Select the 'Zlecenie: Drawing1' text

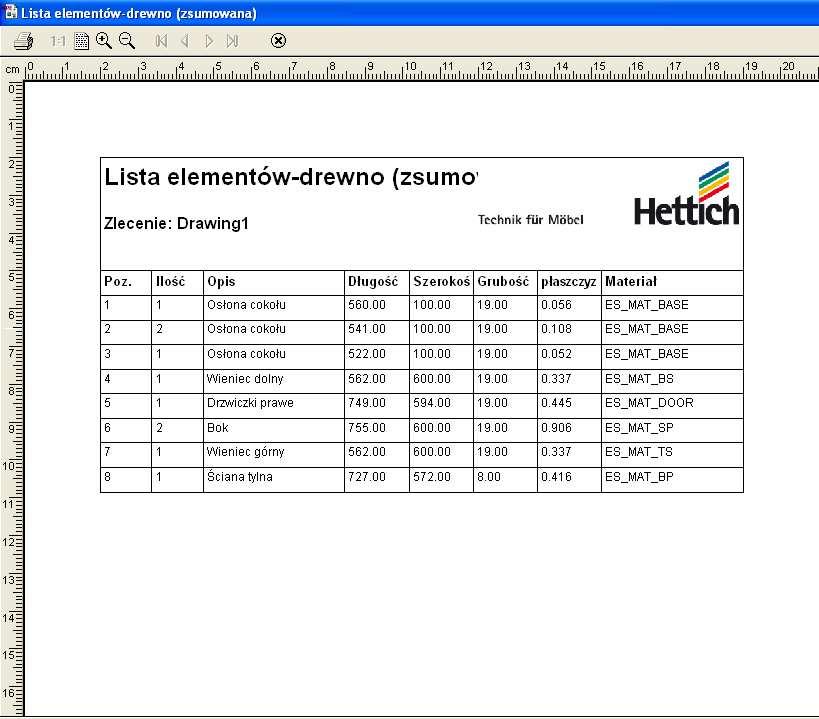[176, 223]
